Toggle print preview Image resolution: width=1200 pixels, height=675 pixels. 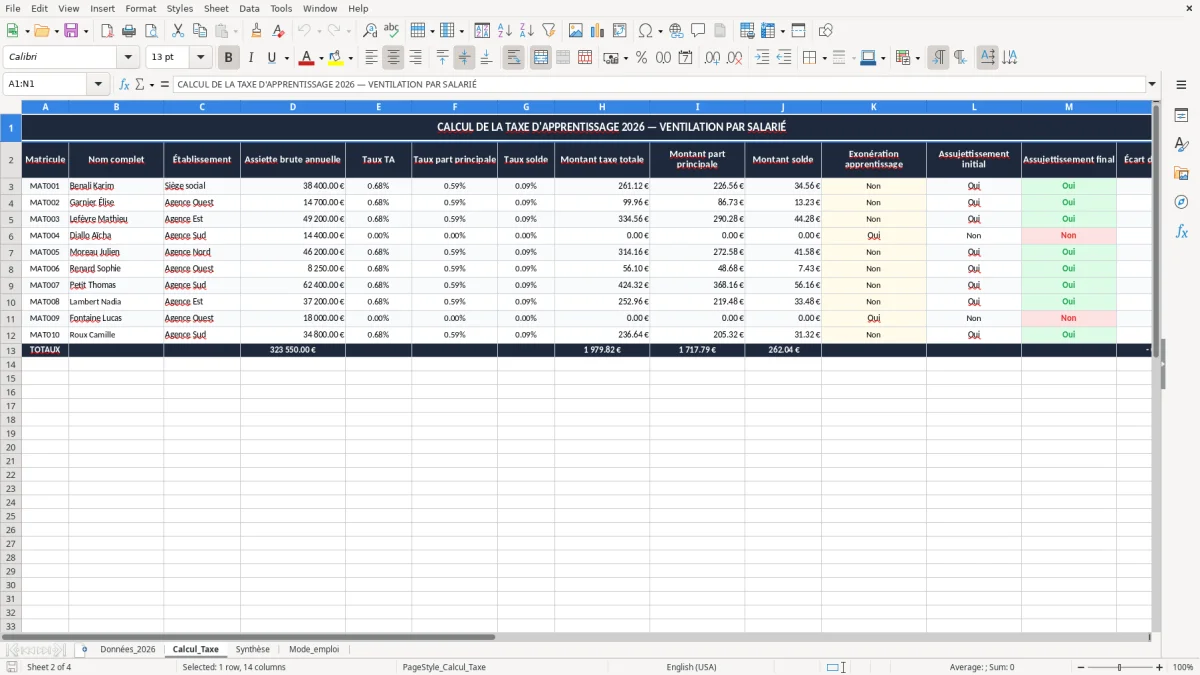click(151, 31)
